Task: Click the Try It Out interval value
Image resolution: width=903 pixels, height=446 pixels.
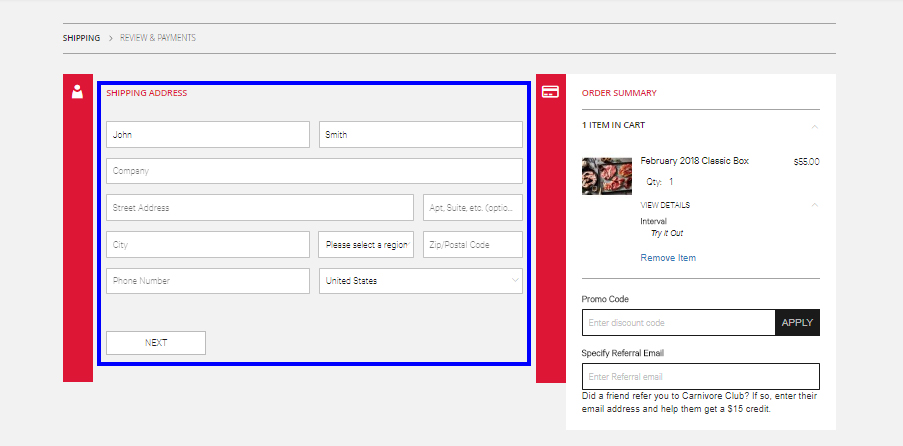Action: (x=667, y=233)
